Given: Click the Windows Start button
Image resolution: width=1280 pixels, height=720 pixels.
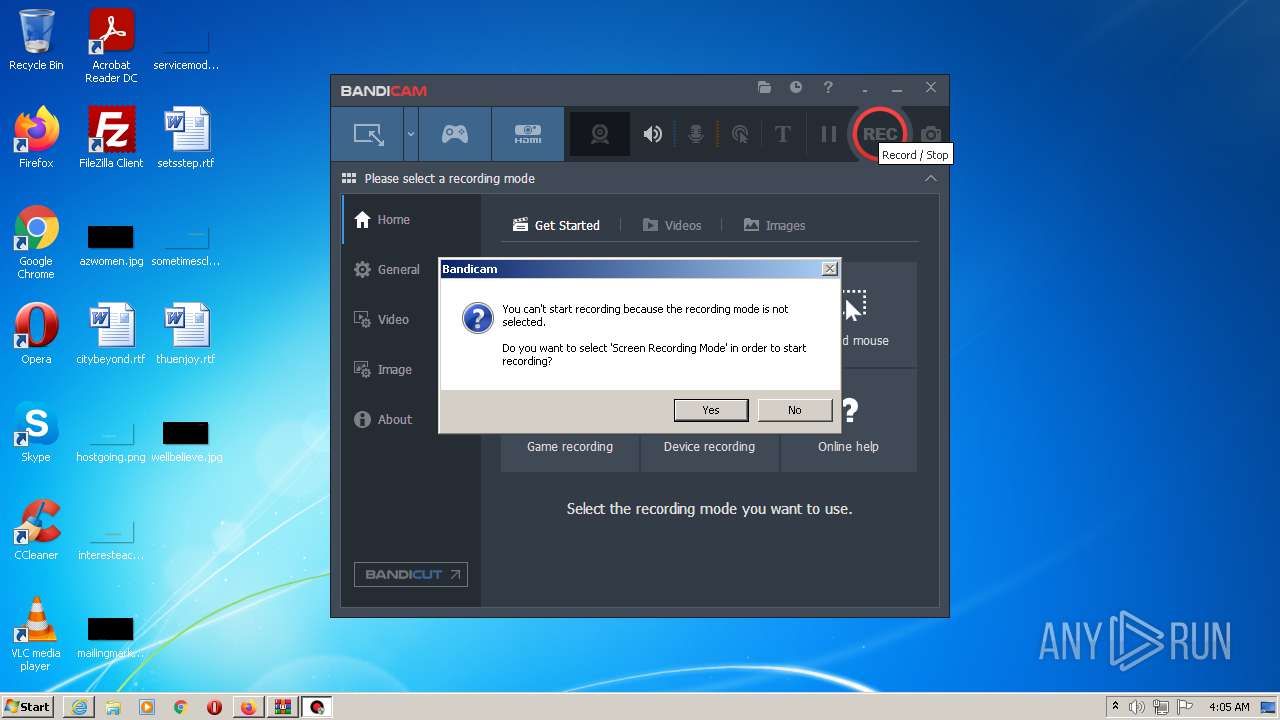Looking at the screenshot, I should pos(27,707).
